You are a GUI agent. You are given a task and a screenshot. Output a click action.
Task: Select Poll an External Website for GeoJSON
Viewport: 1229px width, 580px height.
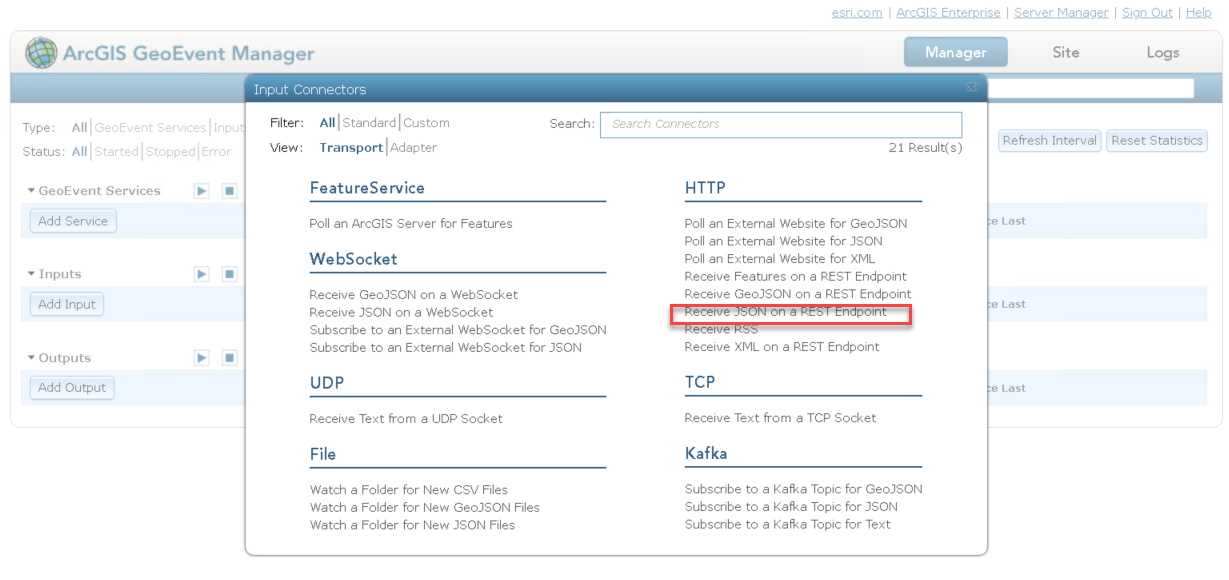tap(796, 223)
